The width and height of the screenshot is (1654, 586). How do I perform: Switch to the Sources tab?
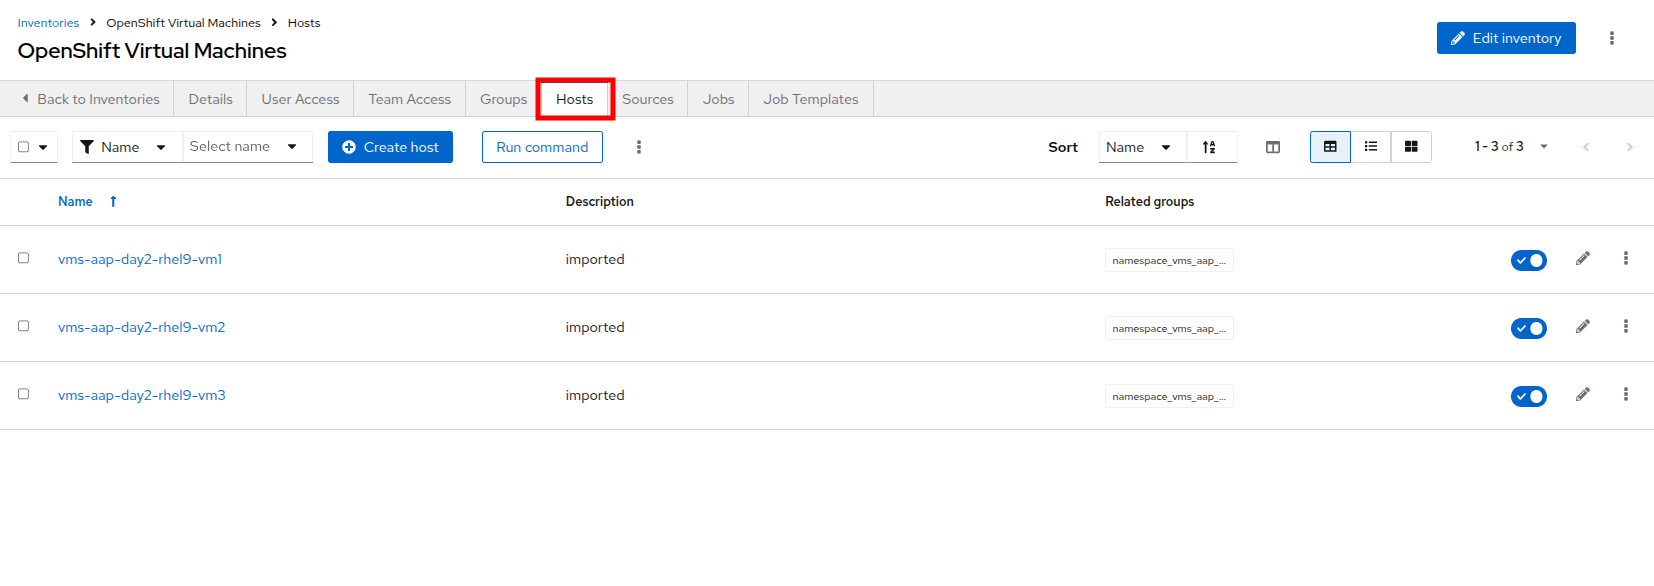(x=647, y=99)
